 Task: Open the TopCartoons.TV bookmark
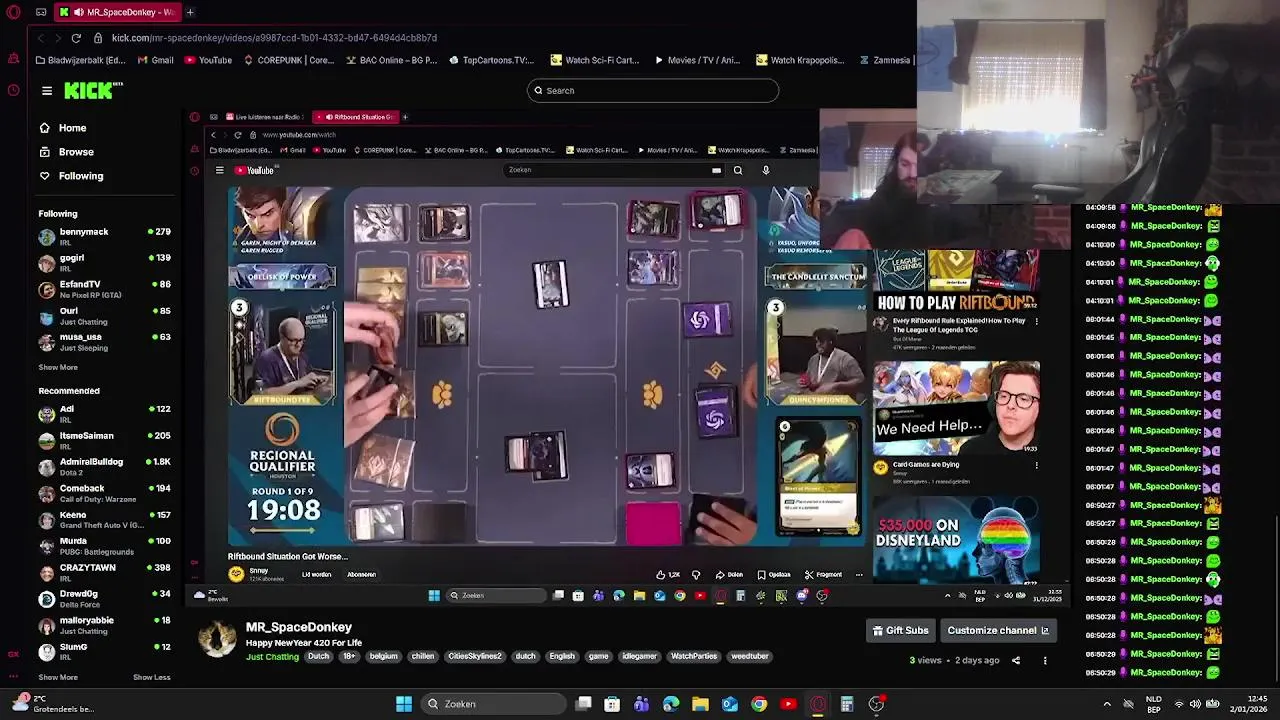491,60
